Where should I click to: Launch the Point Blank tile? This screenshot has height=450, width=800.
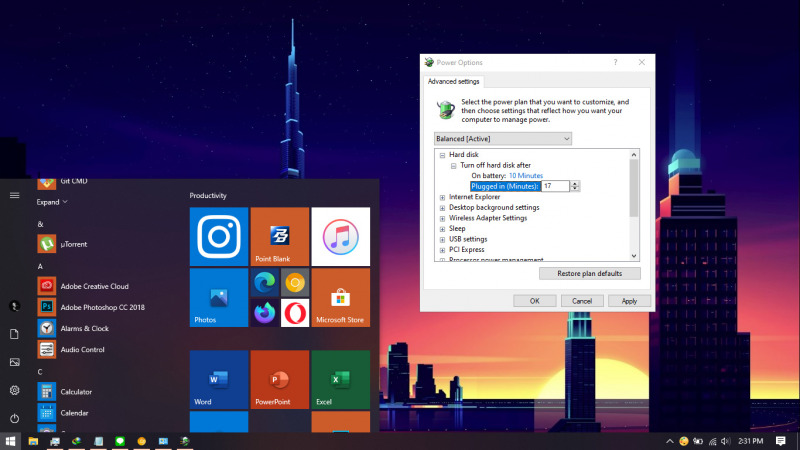pos(280,237)
